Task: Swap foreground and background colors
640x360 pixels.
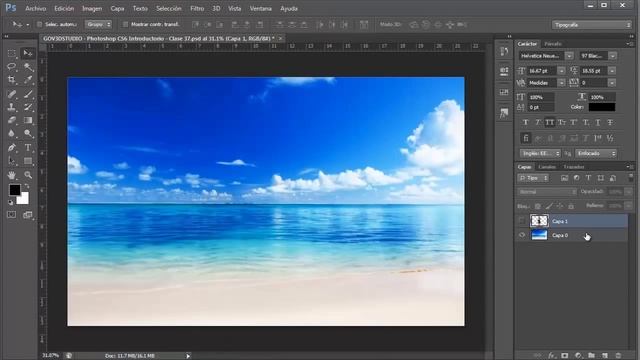Action: 27,186
